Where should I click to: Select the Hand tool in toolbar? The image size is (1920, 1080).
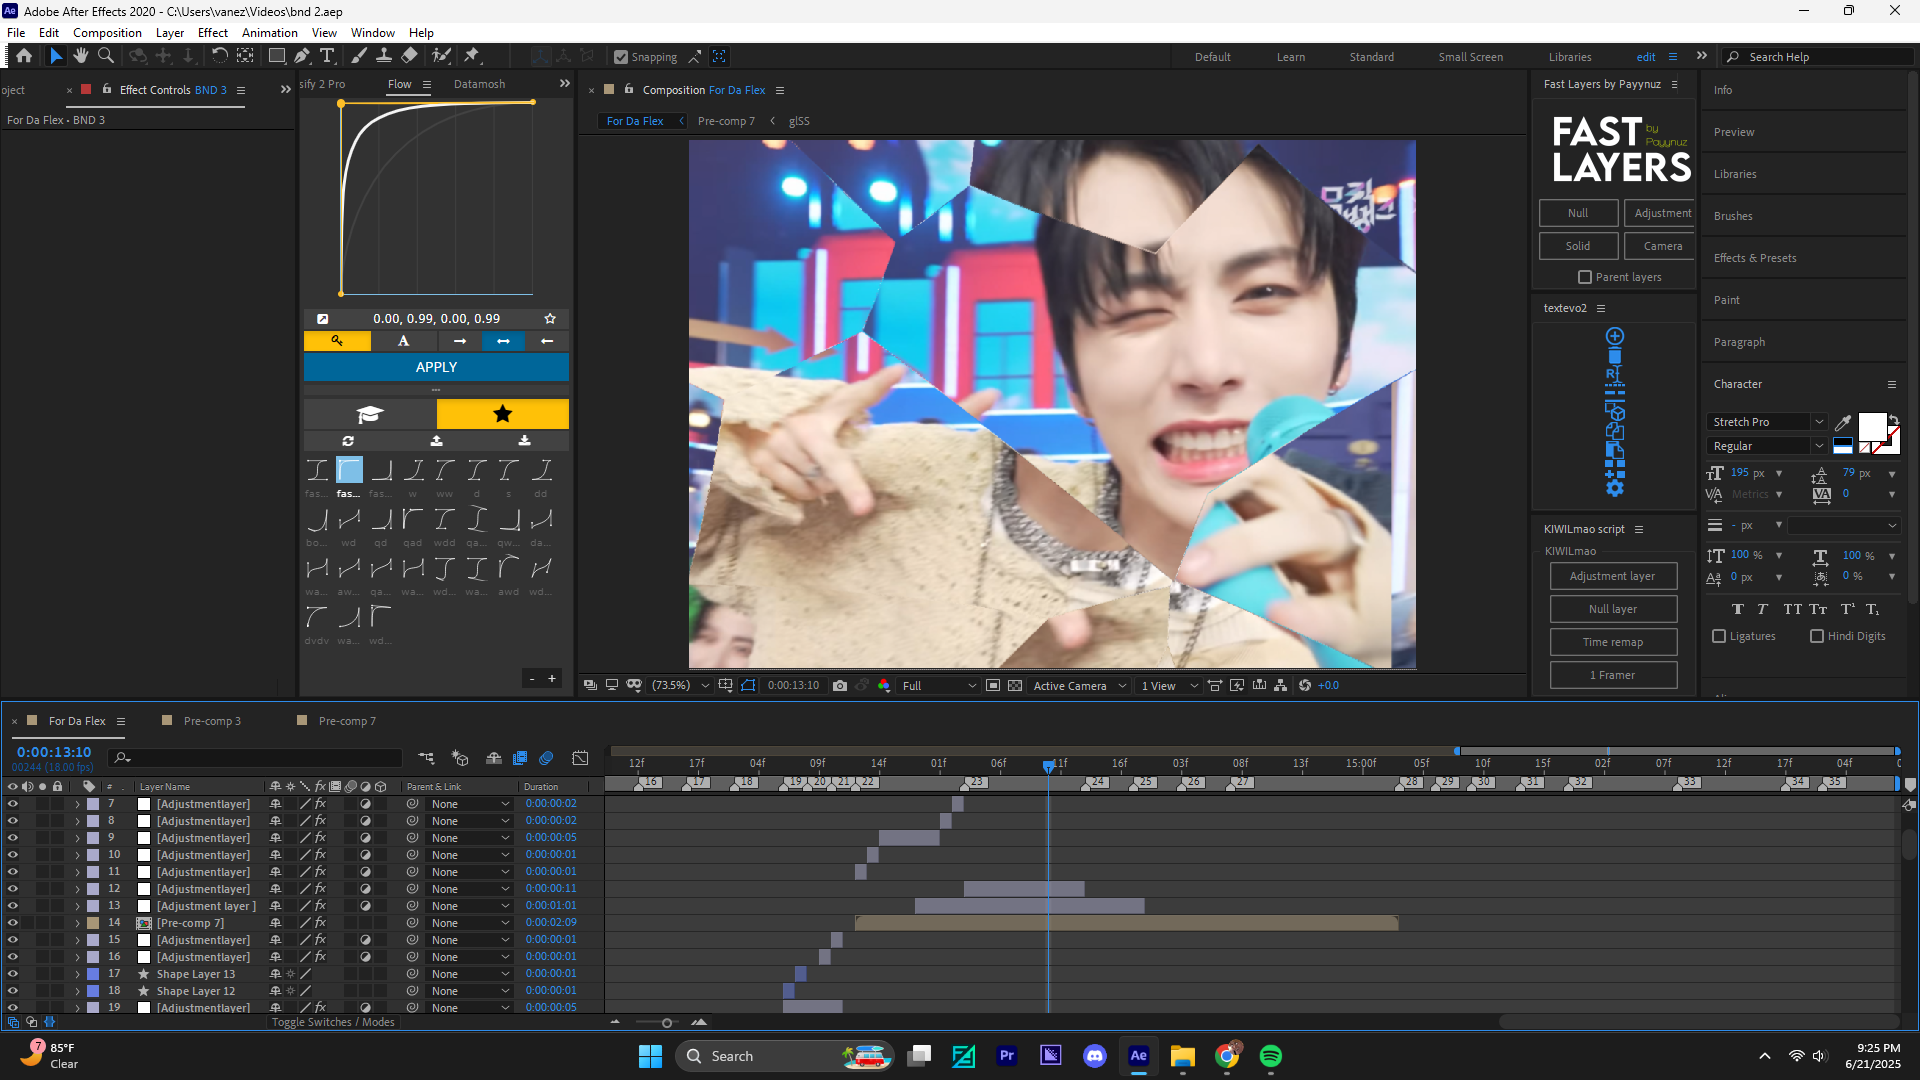pos(81,56)
